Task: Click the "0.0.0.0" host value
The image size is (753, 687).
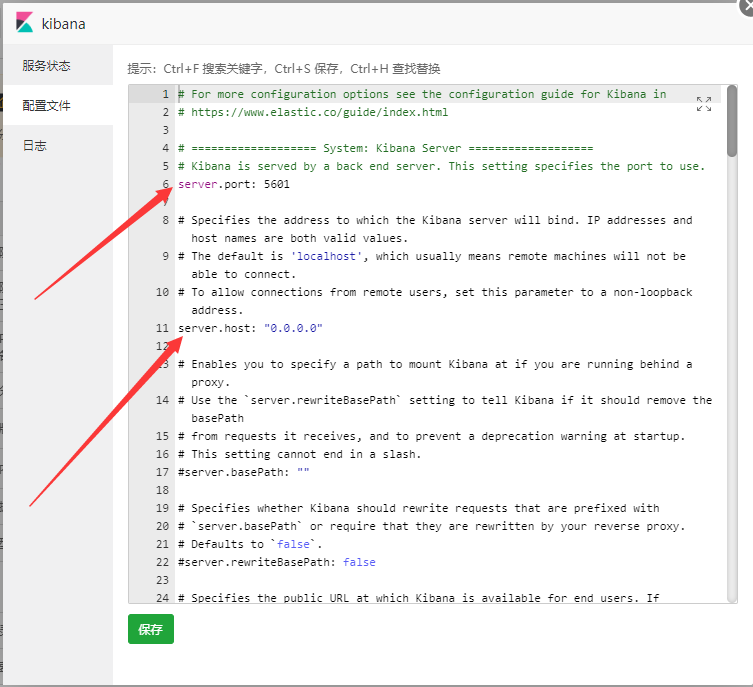Action: tap(293, 328)
